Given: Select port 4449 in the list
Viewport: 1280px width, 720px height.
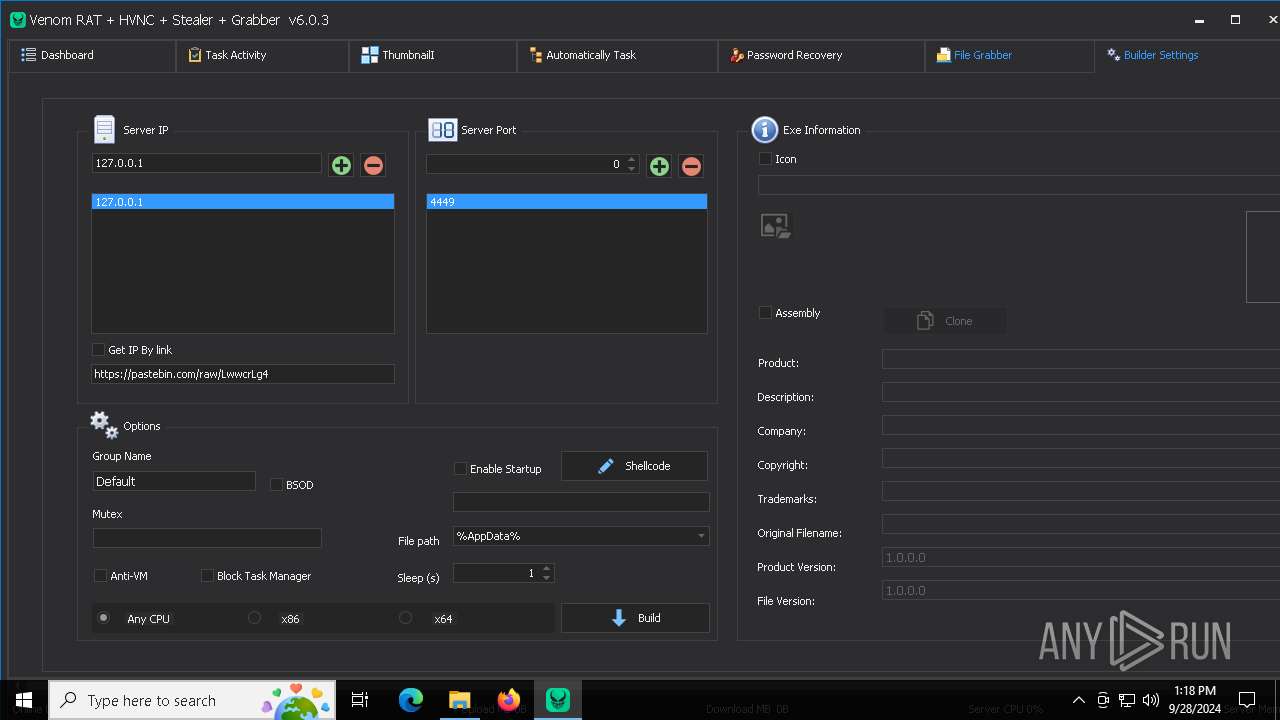Looking at the screenshot, I should tap(567, 202).
